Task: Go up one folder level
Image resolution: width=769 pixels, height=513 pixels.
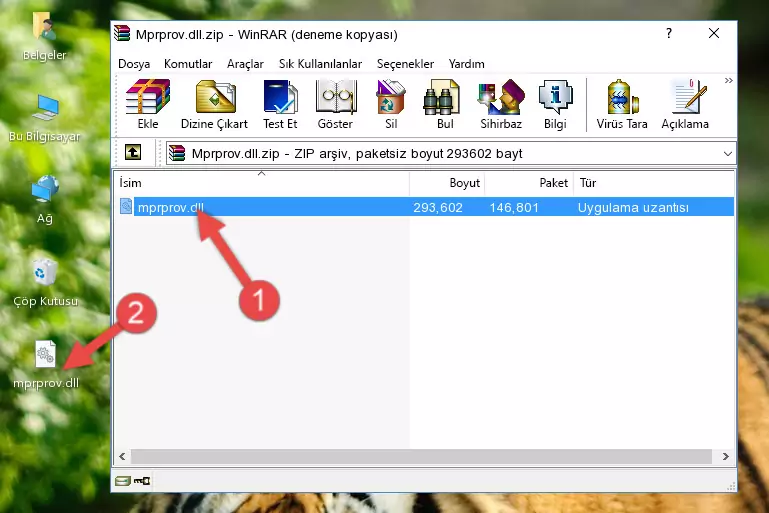Action: click(x=133, y=153)
